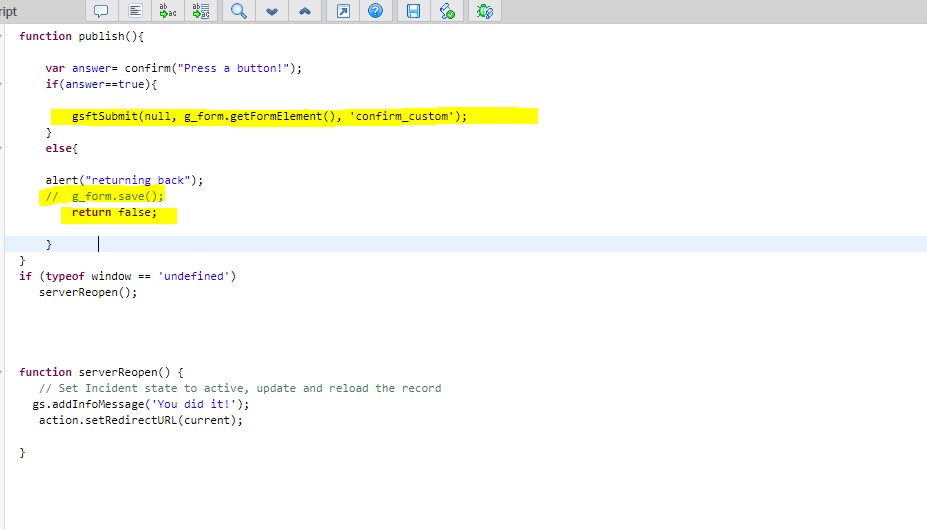Screen dimensions: 927x530
Task: Click the magnifying glass search icon
Action: 238,11
